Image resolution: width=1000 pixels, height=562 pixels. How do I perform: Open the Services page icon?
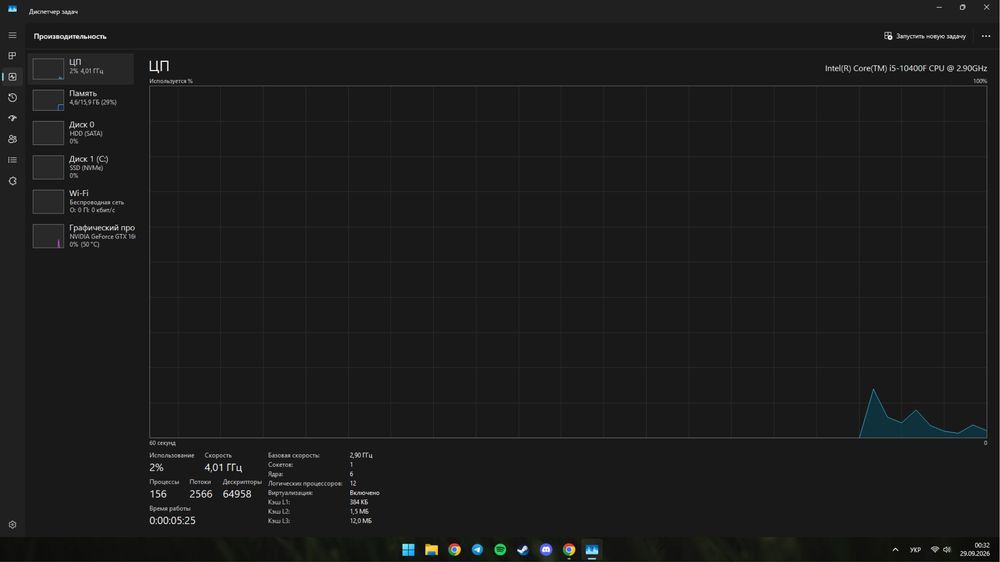click(12, 181)
